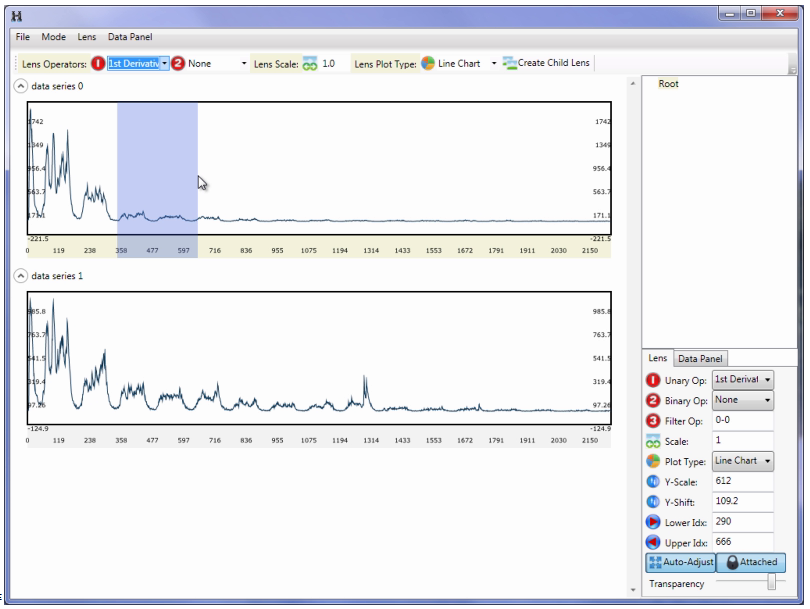The image size is (810, 609).
Task: Click the data series 1 line chart
Action: coord(319,358)
